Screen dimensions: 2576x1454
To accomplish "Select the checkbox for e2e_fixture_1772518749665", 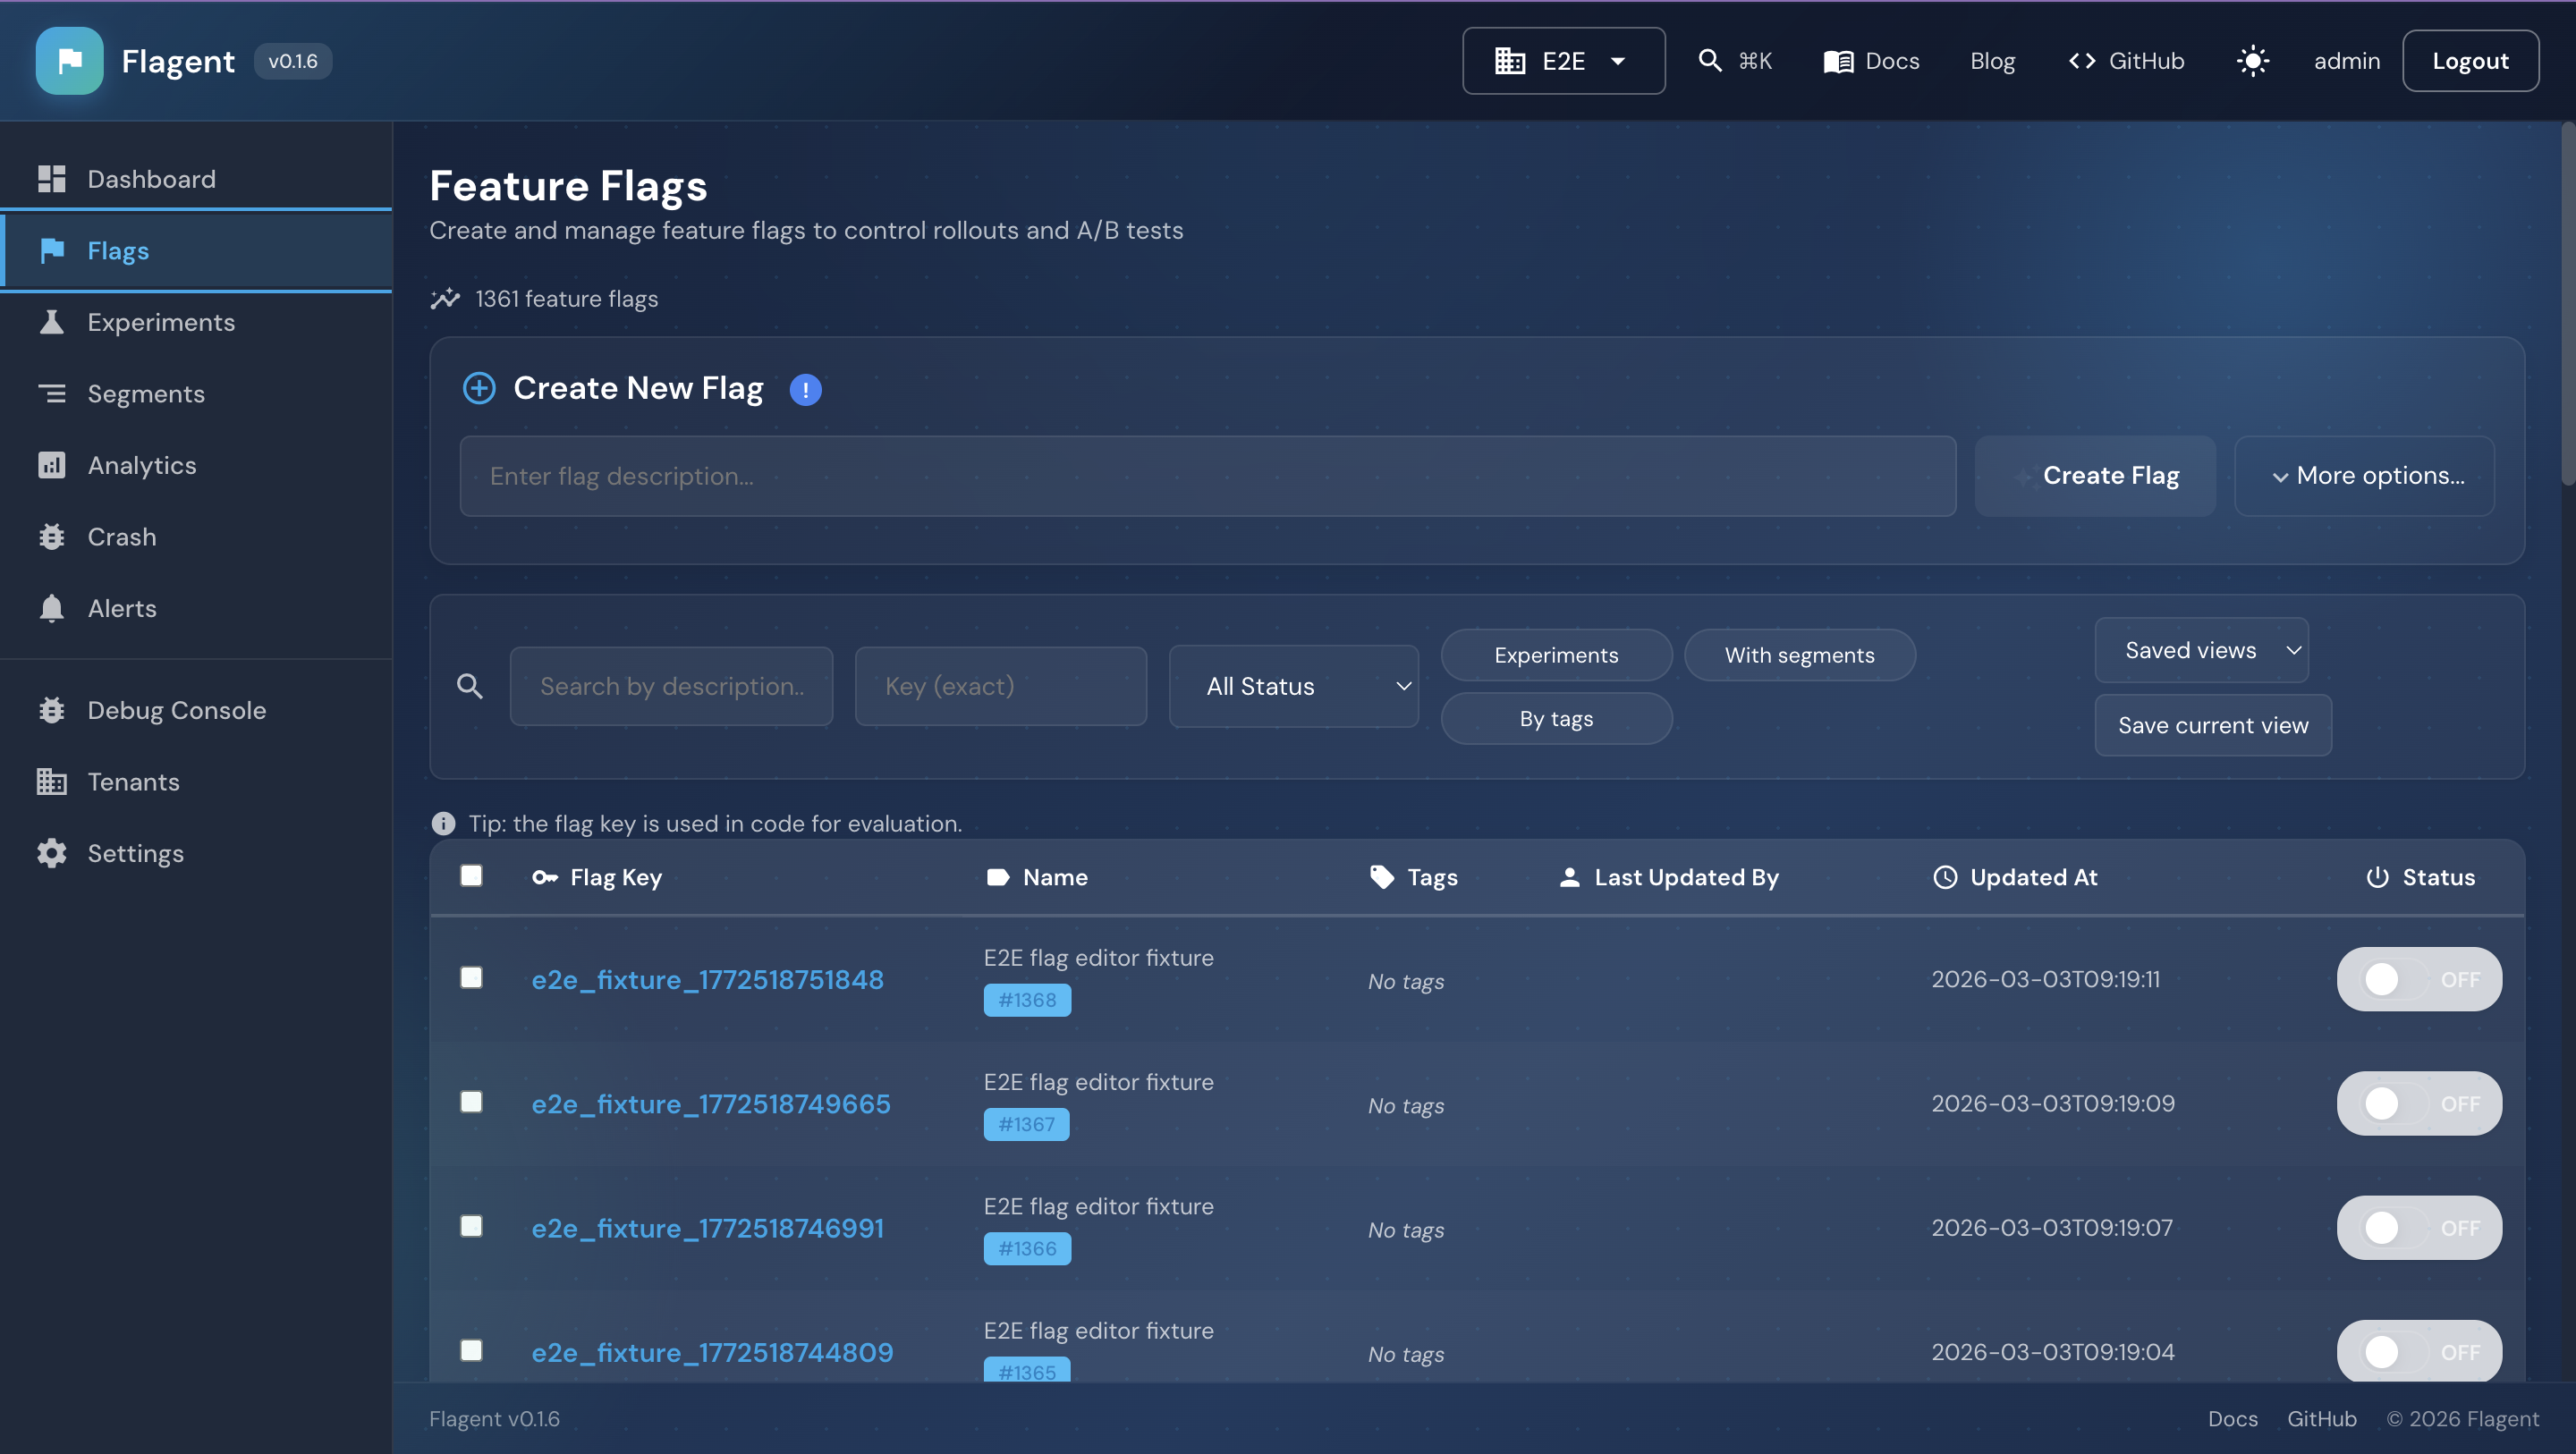I will pyautogui.click(x=471, y=1102).
